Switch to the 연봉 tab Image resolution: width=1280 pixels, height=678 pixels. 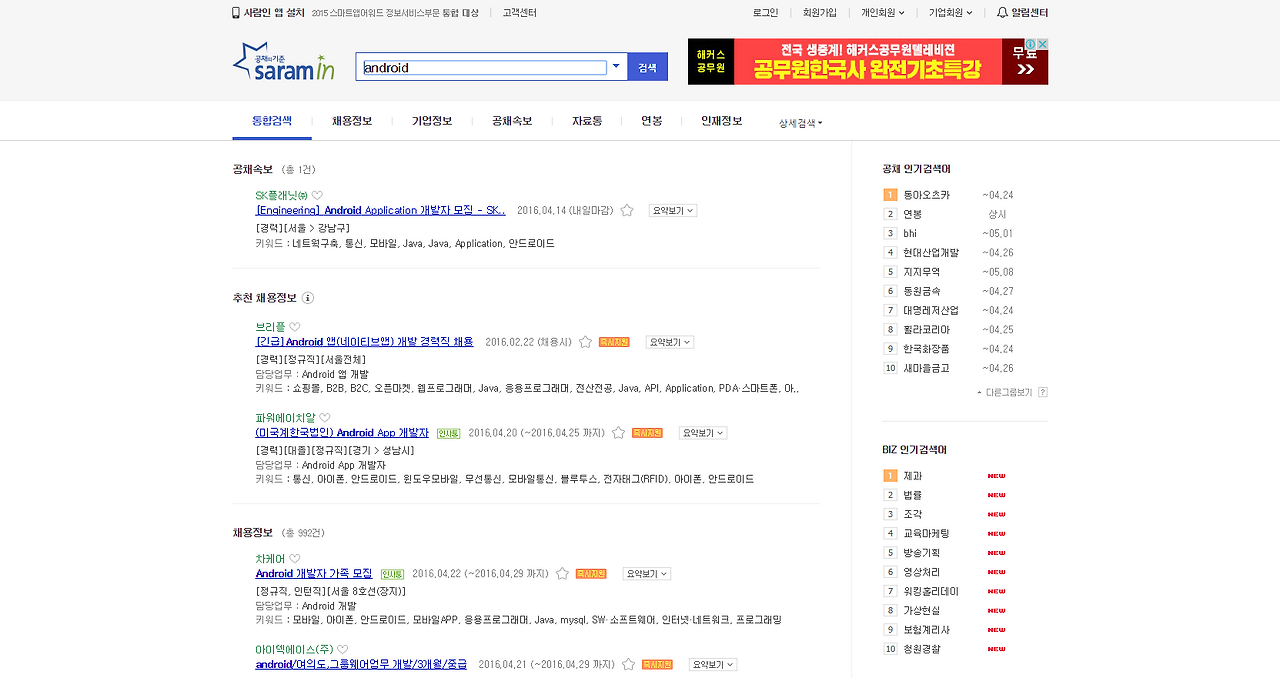coord(650,120)
